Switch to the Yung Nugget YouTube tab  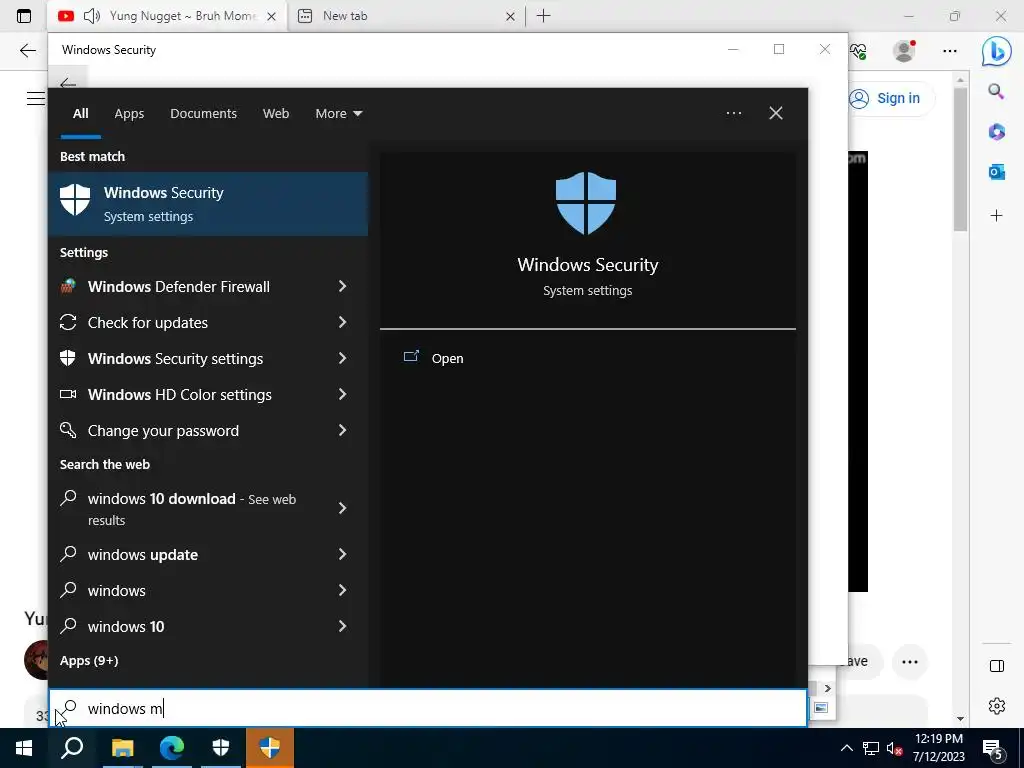click(167, 16)
